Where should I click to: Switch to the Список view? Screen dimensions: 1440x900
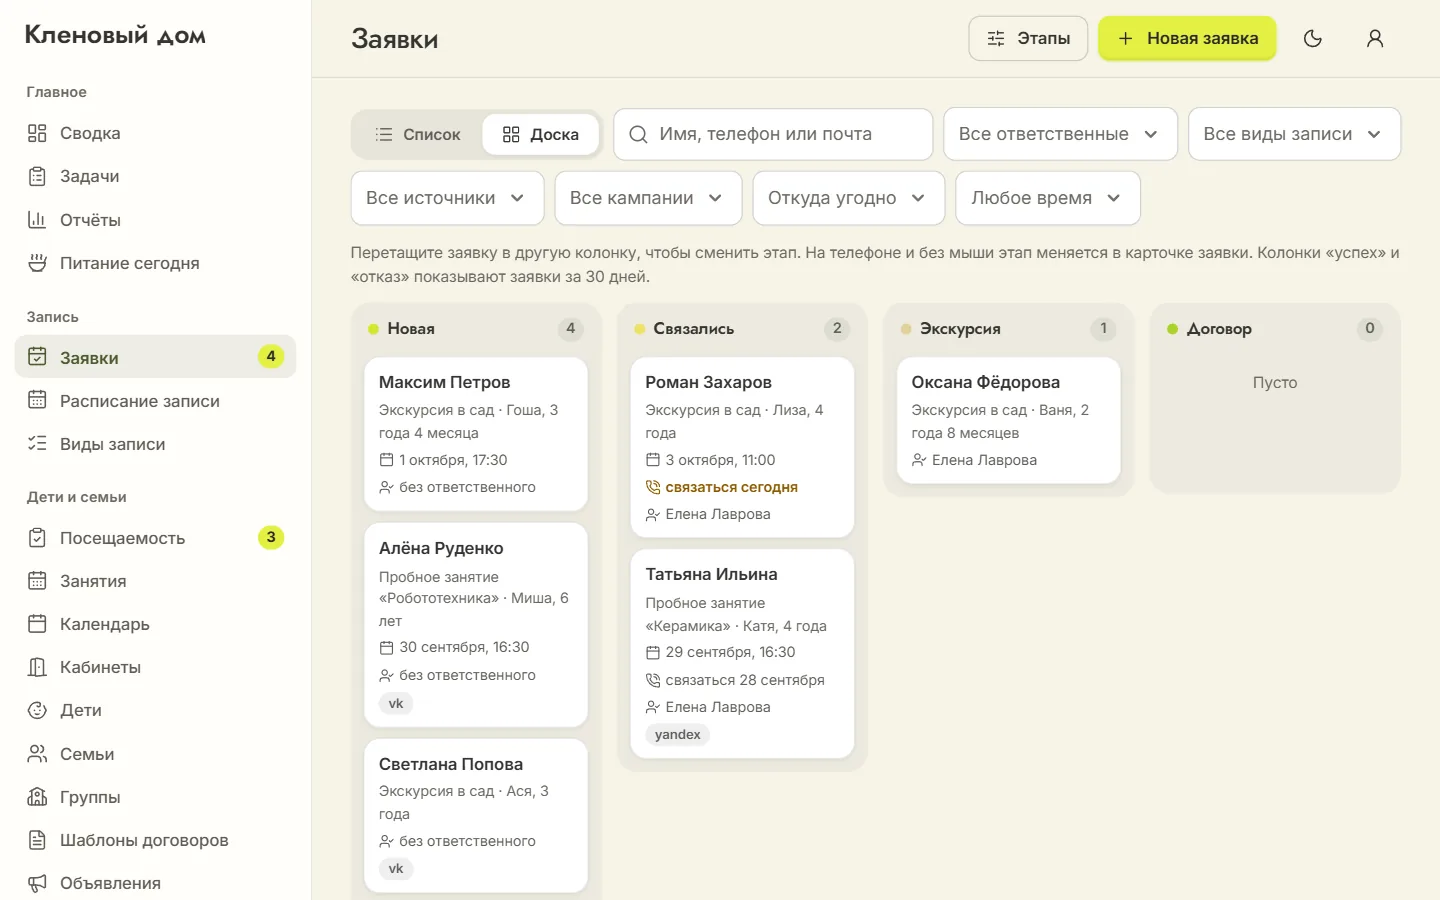(x=418, y=134)
